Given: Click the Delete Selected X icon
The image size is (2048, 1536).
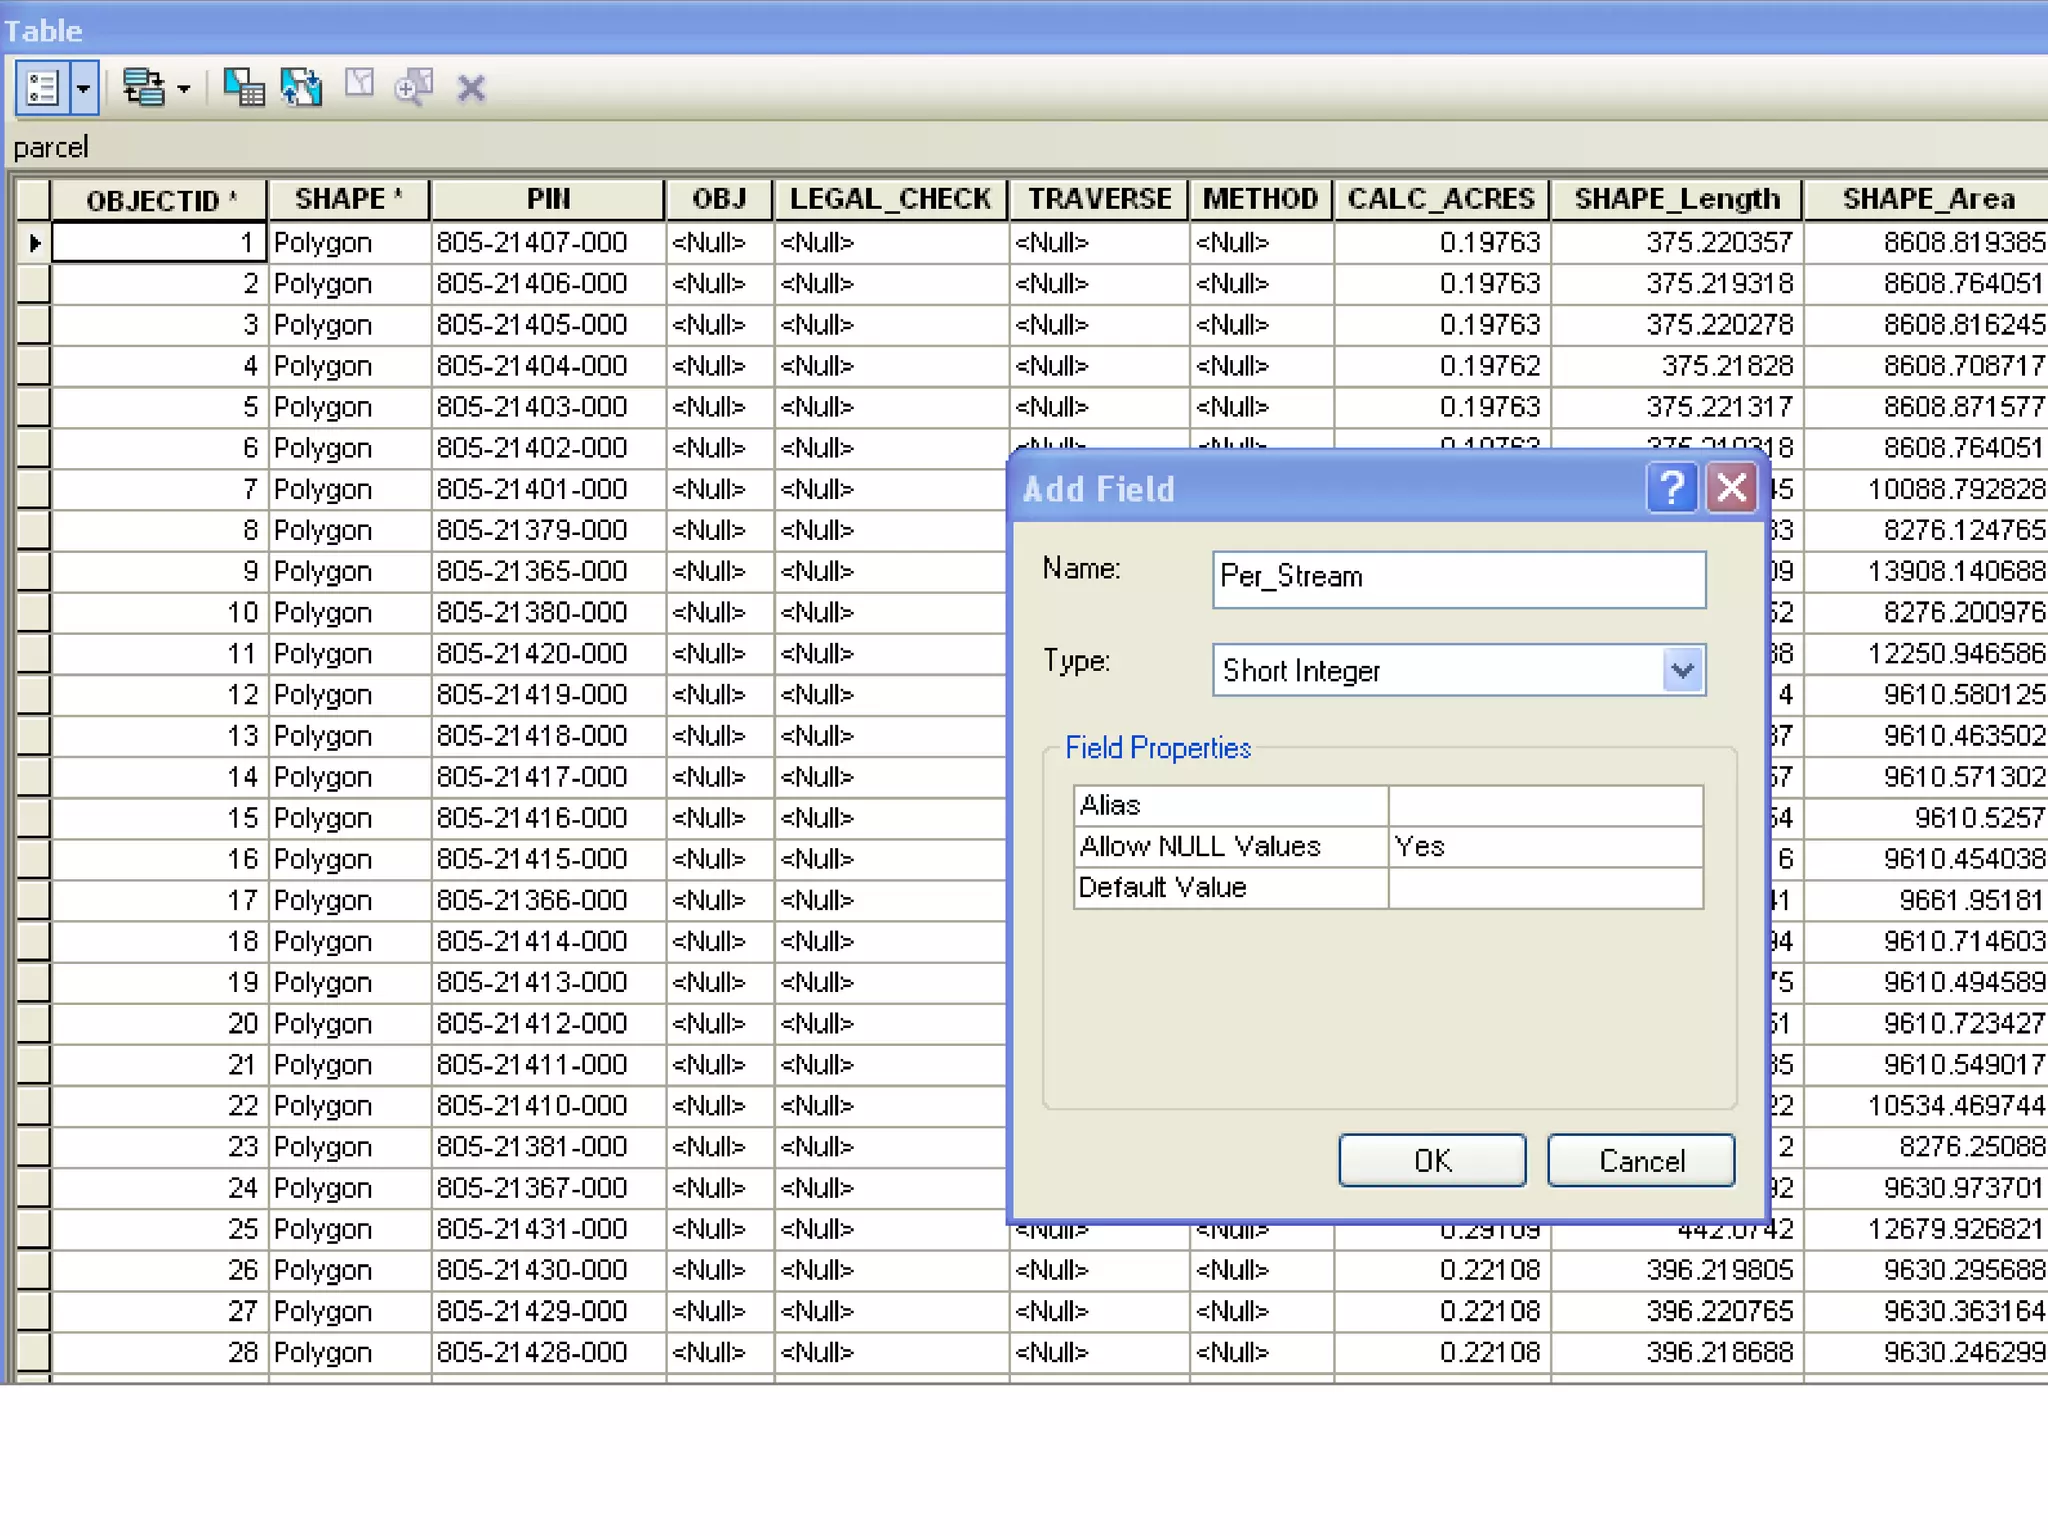Looking at the screenshot, I should (x=471, y=88).
